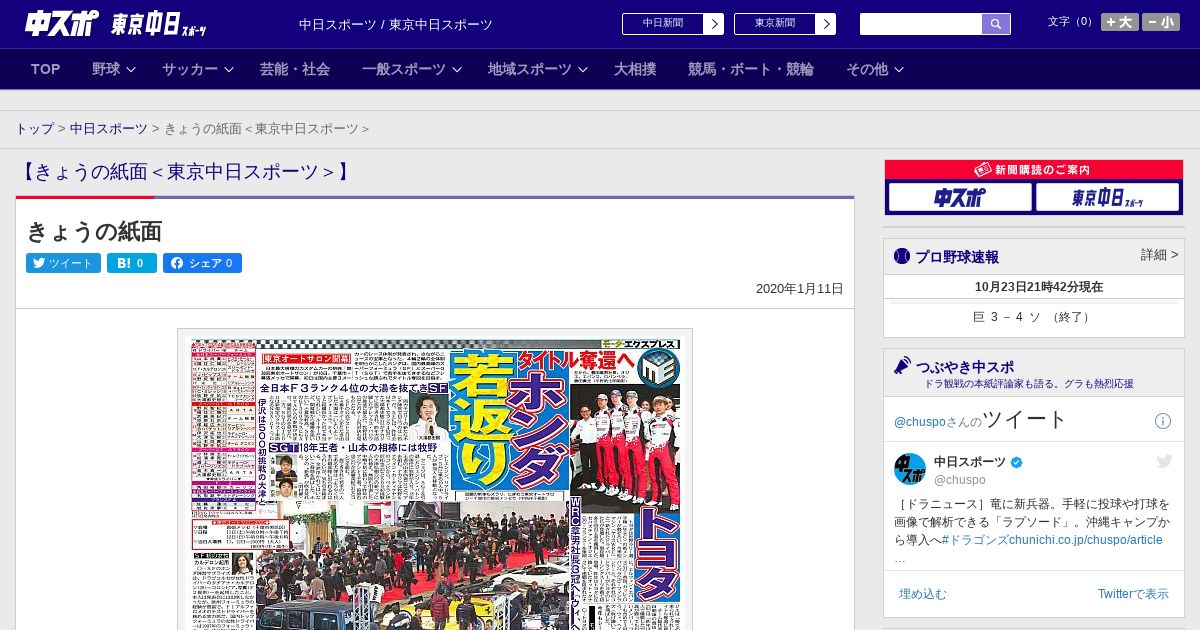Expand the 地域スポーツ navigation menu
The height and width of the screenshot is (630, 1200).
[536, 69]
